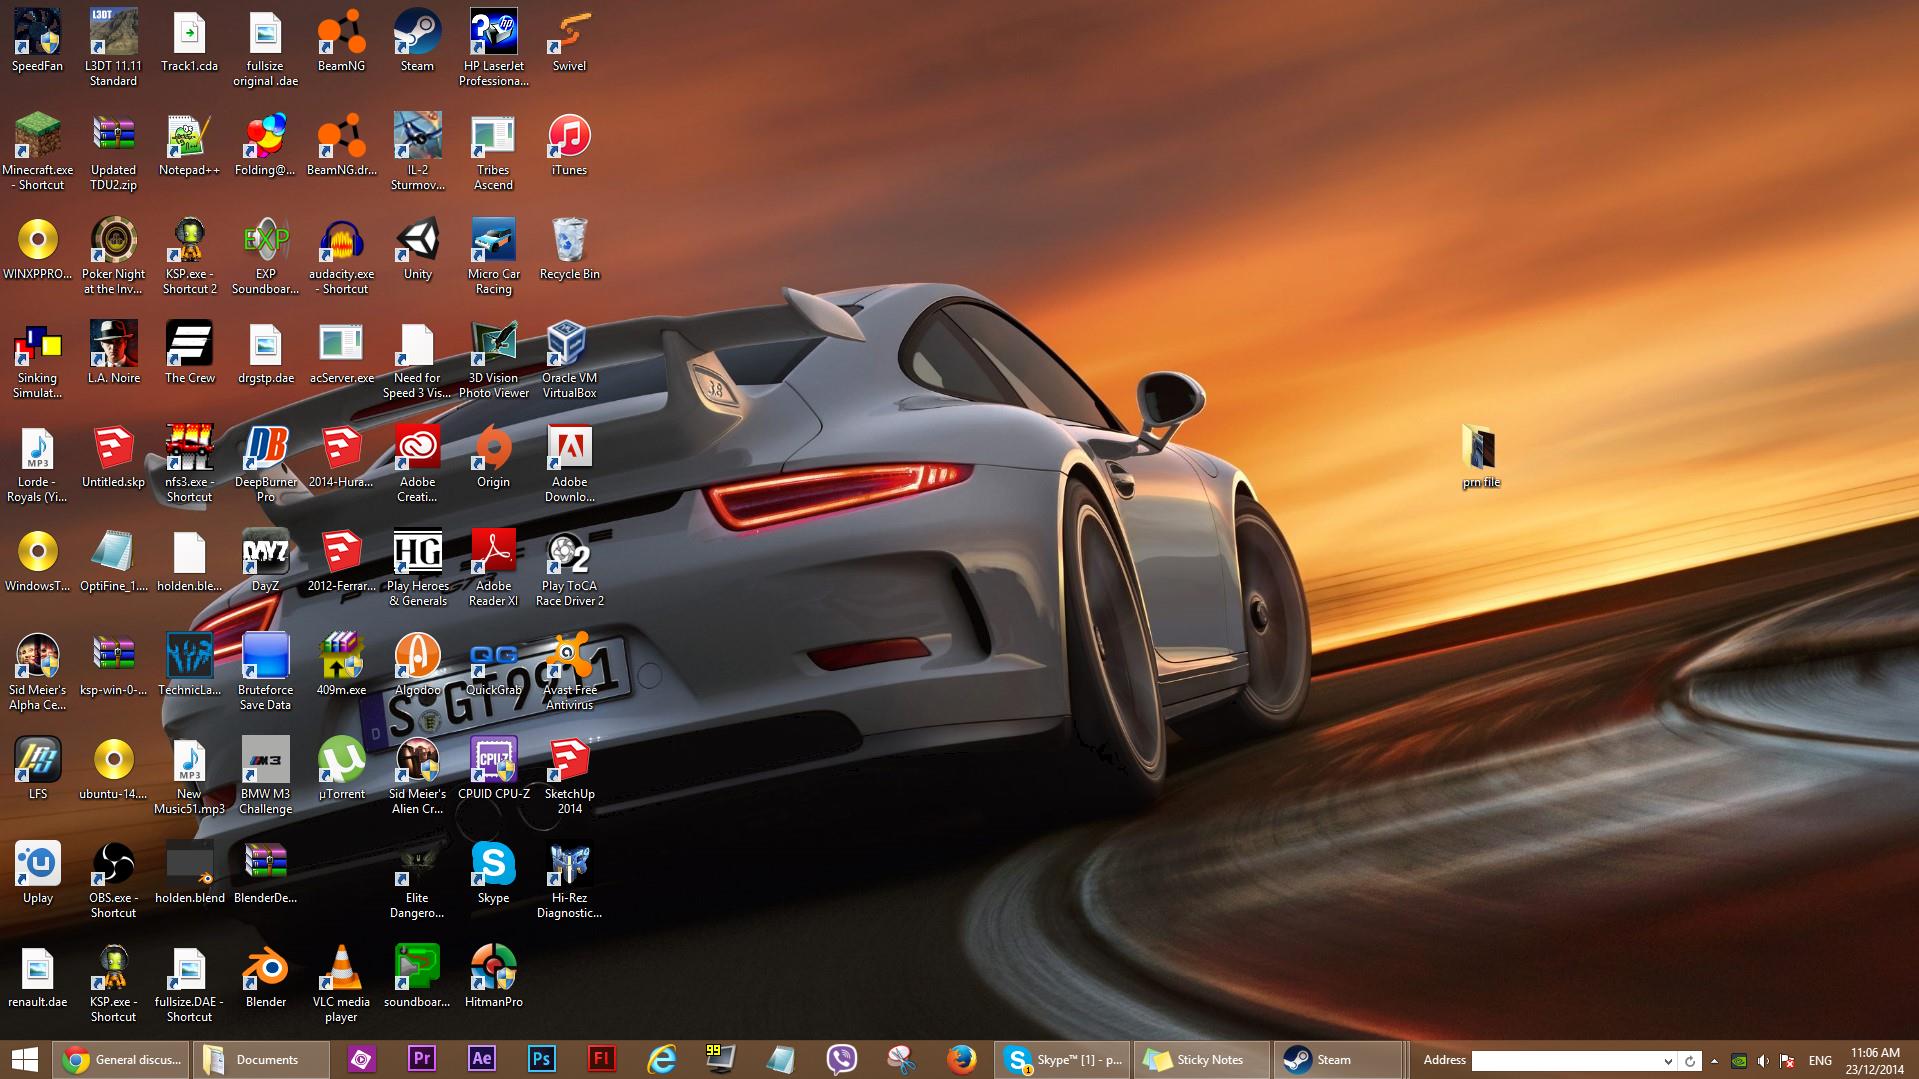The width and height of the screenshot is (1919, 1079).
Task: Launch µTorrent from the desktop
Action: tap(341, 769)
